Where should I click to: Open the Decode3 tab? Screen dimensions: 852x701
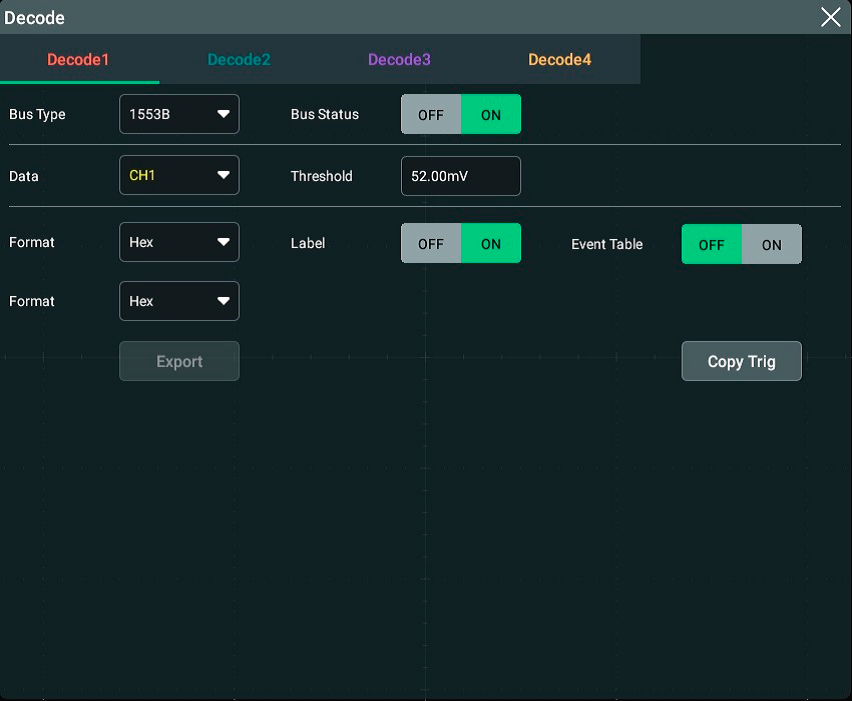pyautogui.click(x=399, y=60)
